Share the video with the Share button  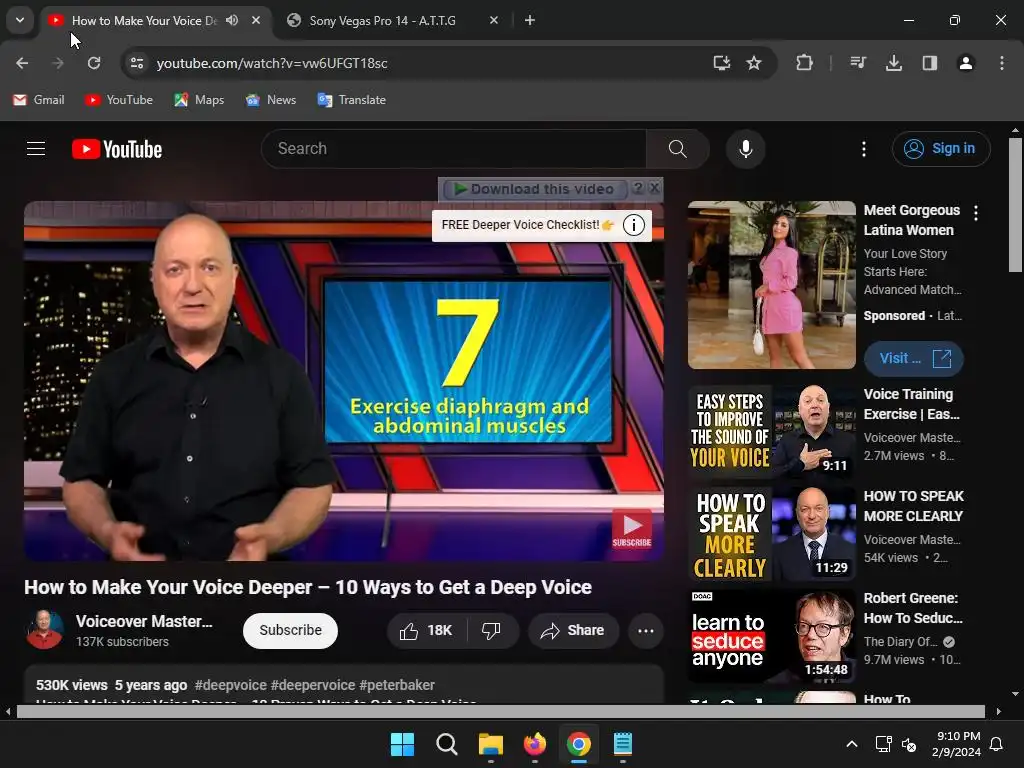pyautogui.click(x=573, y=630)
